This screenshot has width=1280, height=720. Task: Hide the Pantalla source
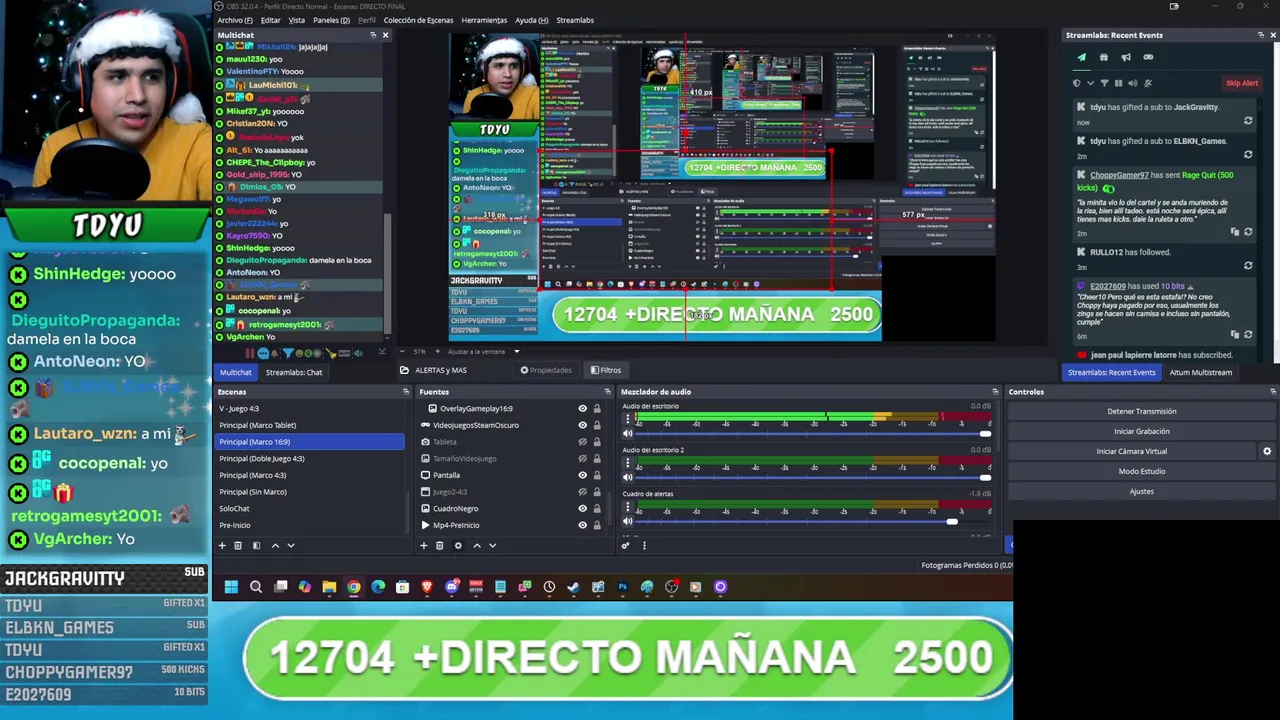tap(582, 475)
